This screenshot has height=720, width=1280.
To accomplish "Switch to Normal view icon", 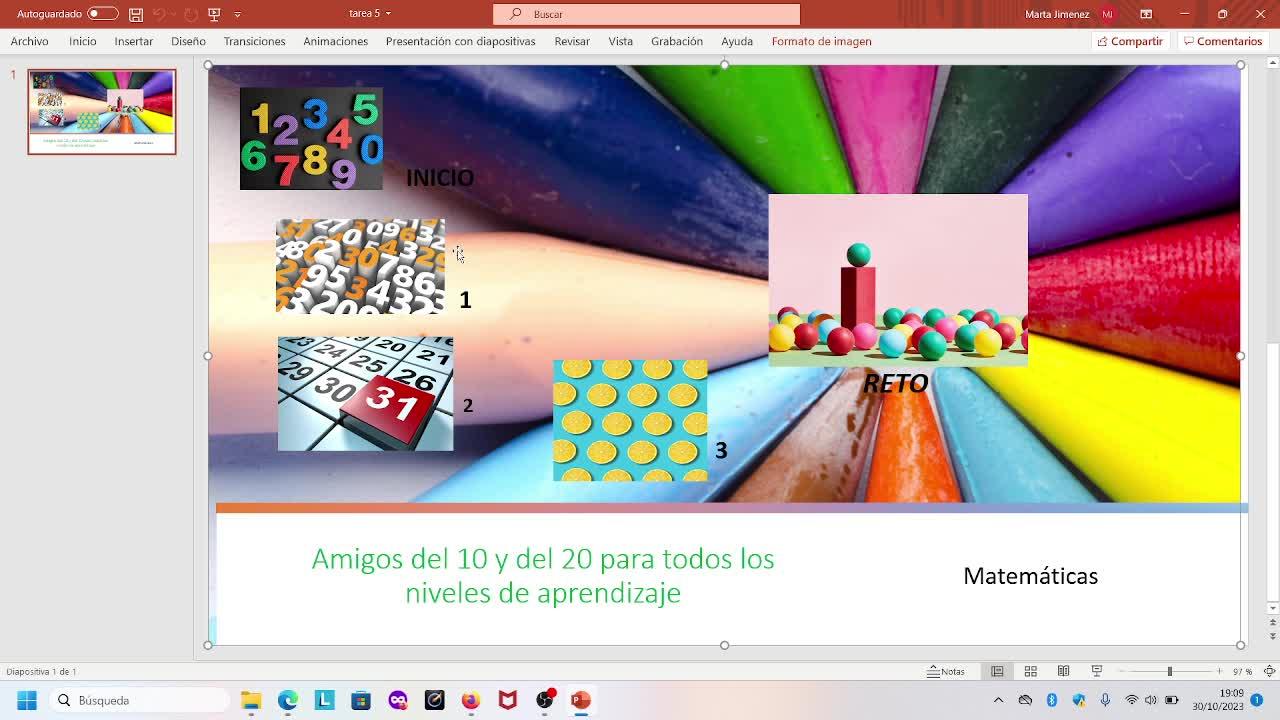I will coord(997,672).
